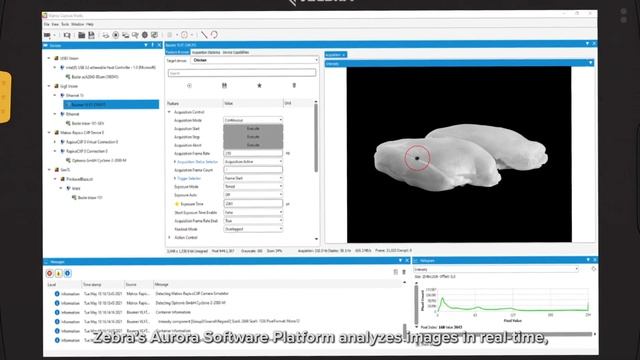This screenshot has height=360, width=640.
Task: Click the settings icon right of Intensity dropdown
Action: pos(593,269)
